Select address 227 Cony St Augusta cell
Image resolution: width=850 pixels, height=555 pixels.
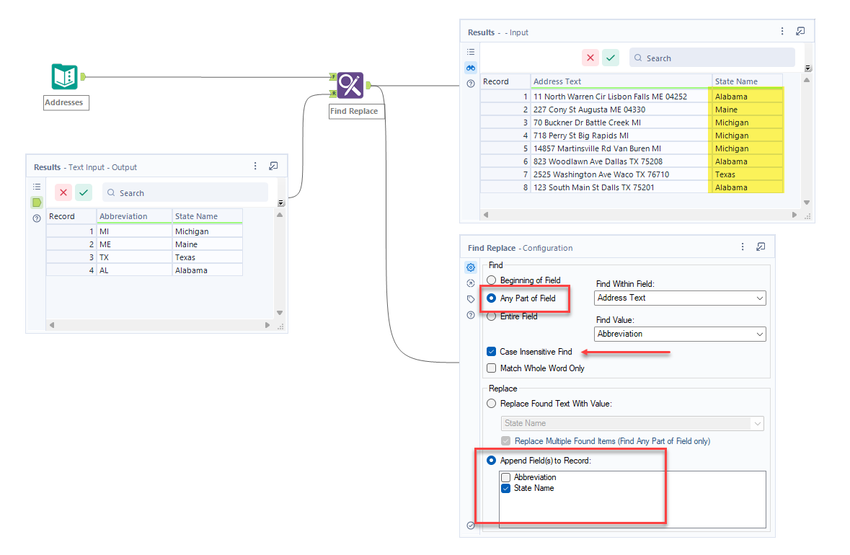click(620, 109)
